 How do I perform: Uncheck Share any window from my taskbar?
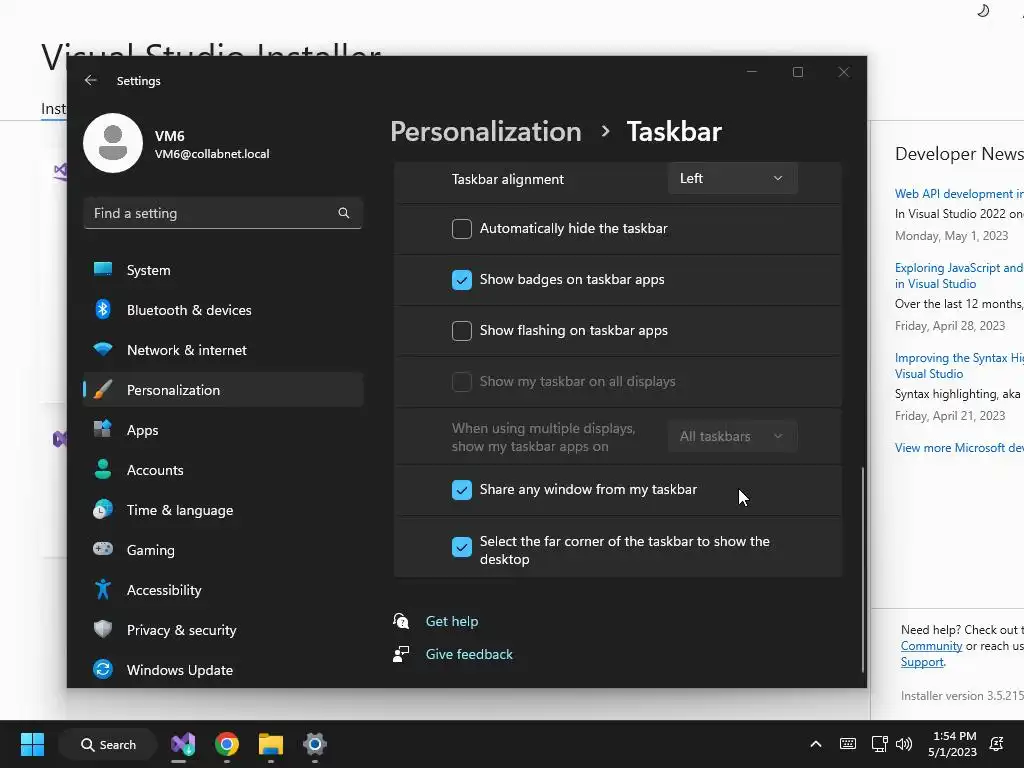[462, 490]
